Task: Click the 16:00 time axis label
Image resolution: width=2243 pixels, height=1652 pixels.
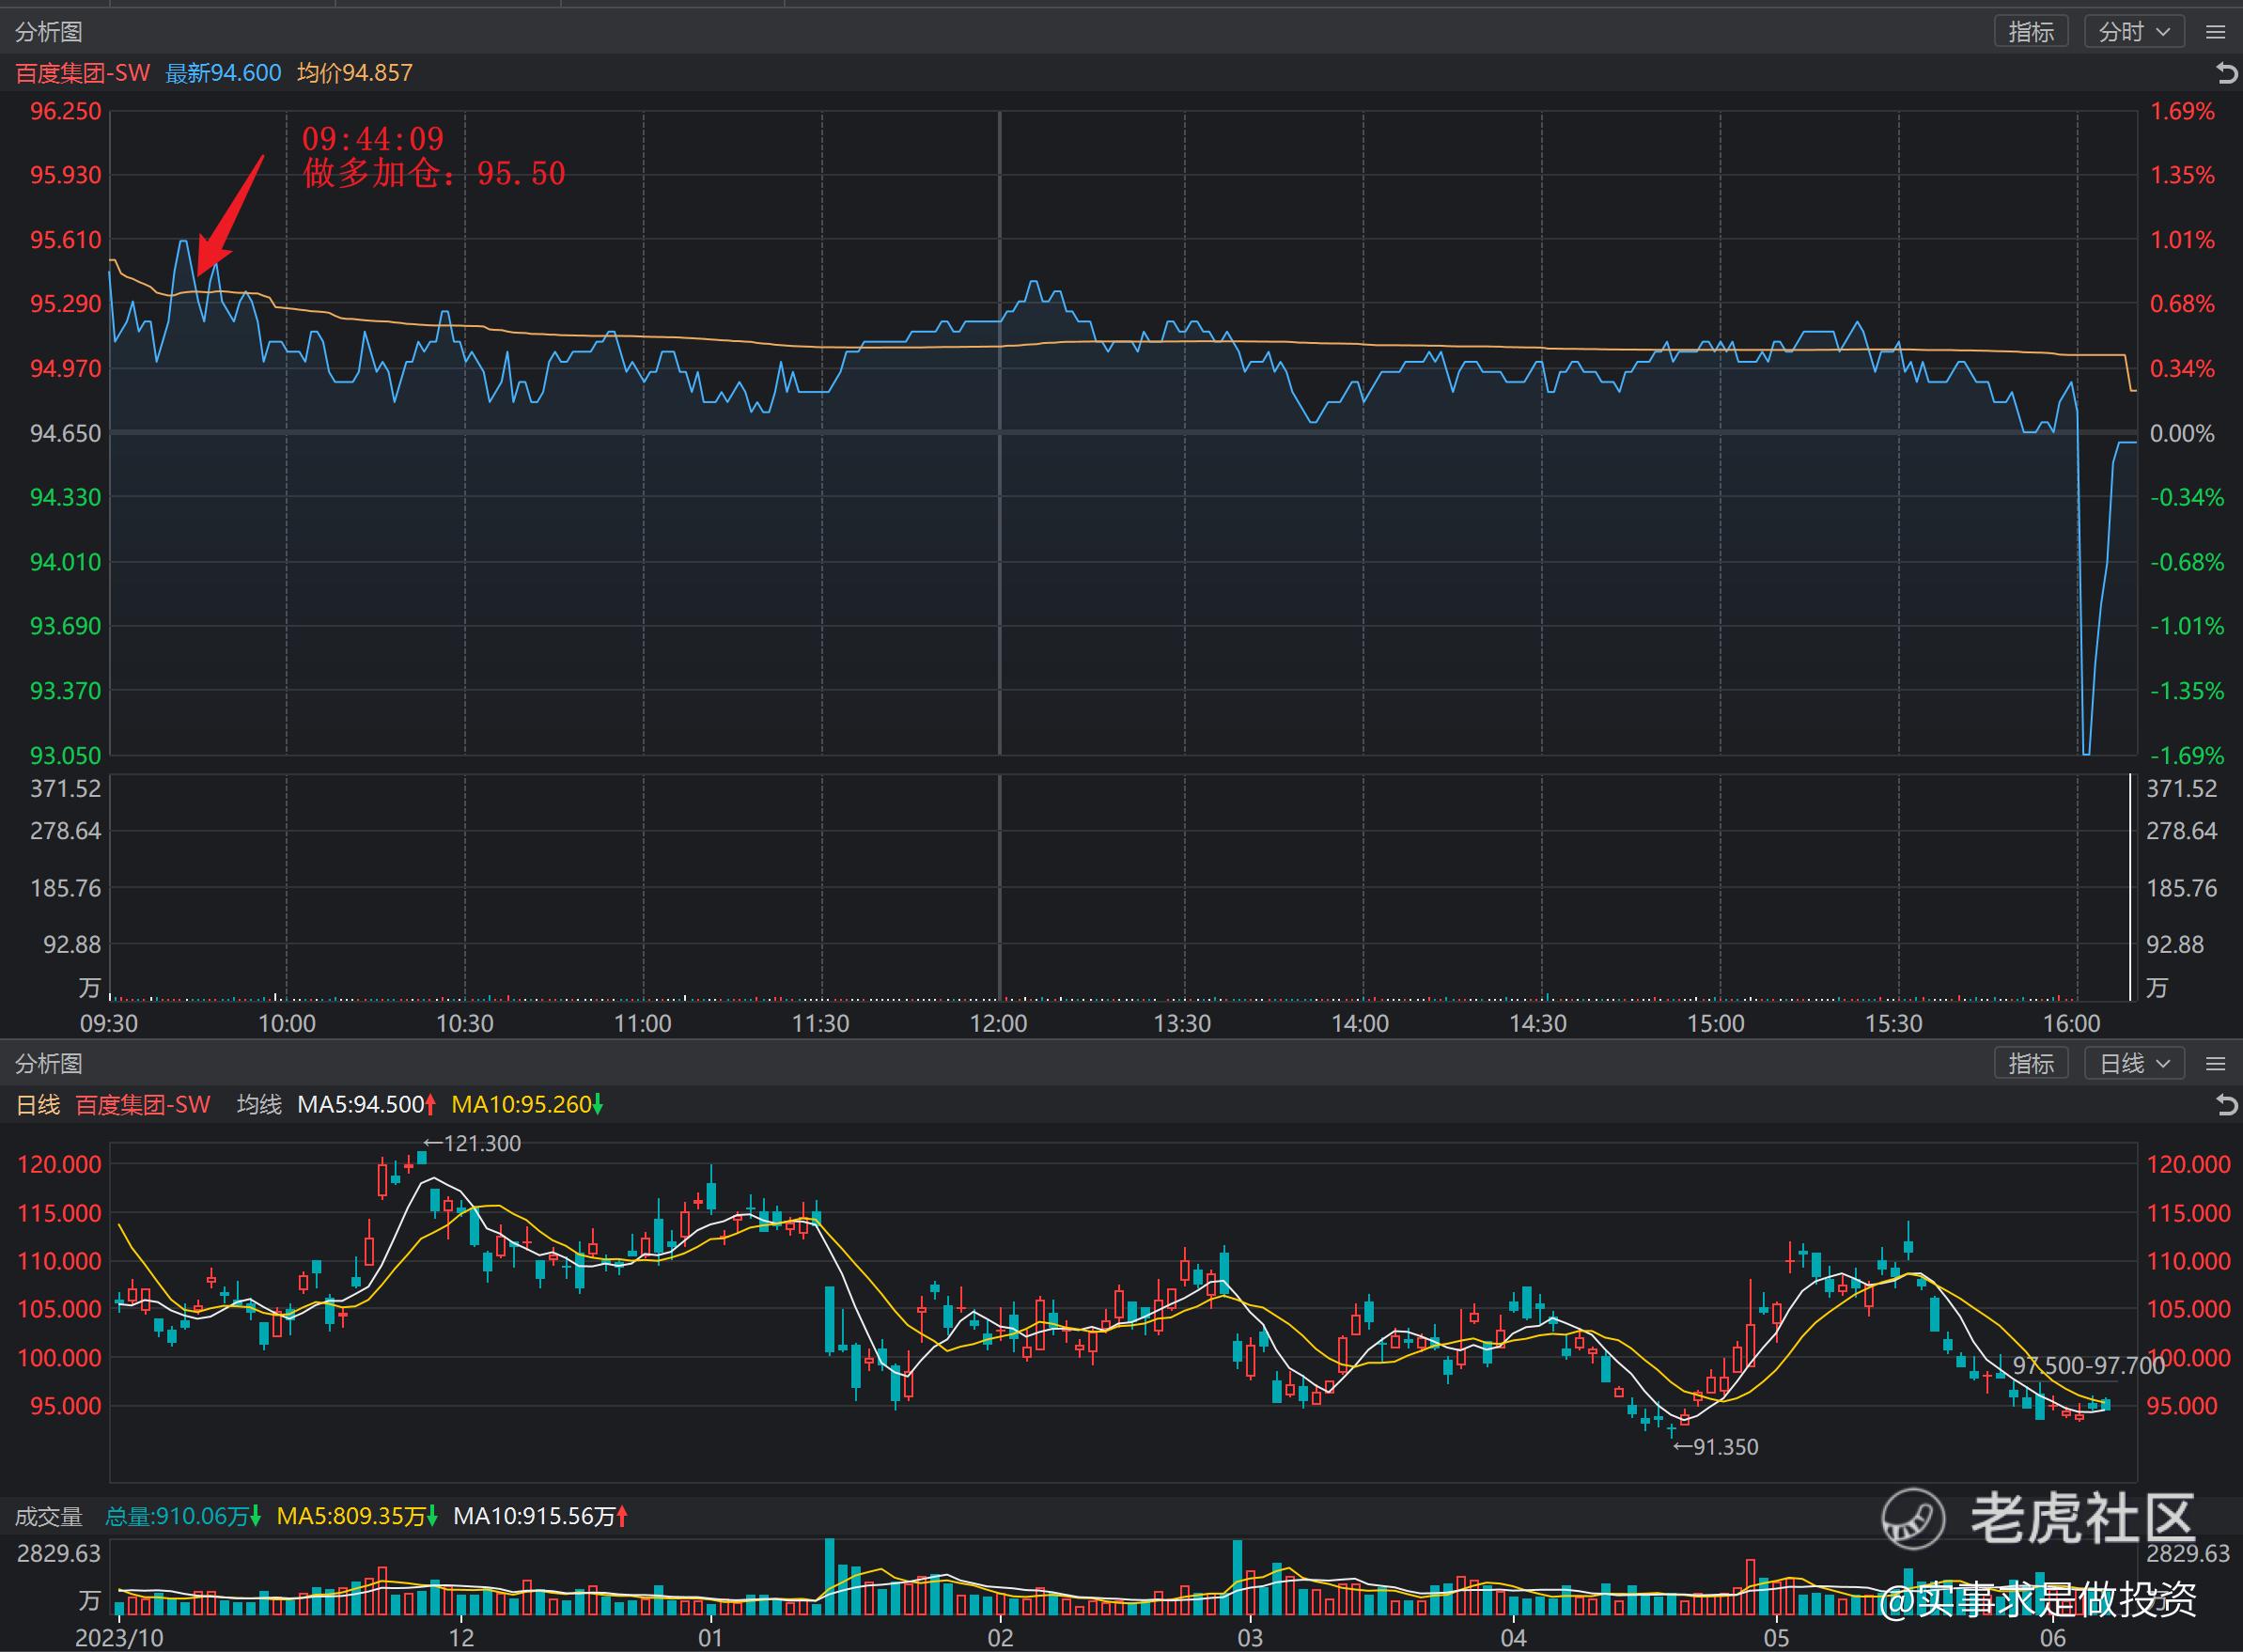Action: coord(2072,1023)
